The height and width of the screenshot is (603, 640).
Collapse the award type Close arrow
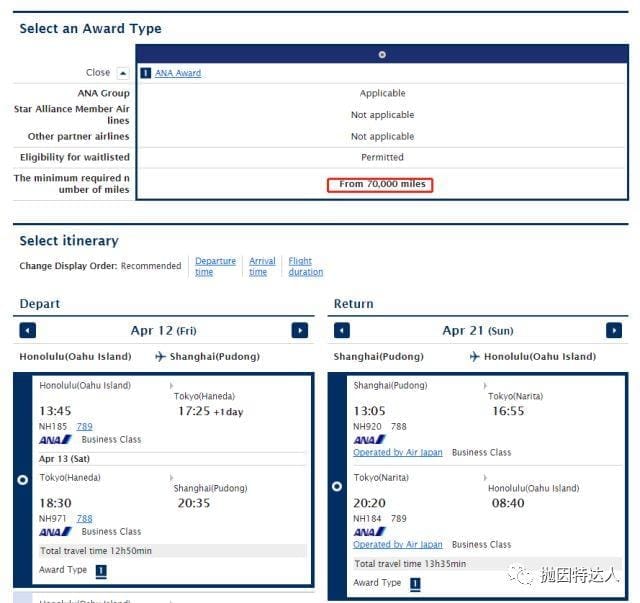pyautogui.click(x=123, y=73)
